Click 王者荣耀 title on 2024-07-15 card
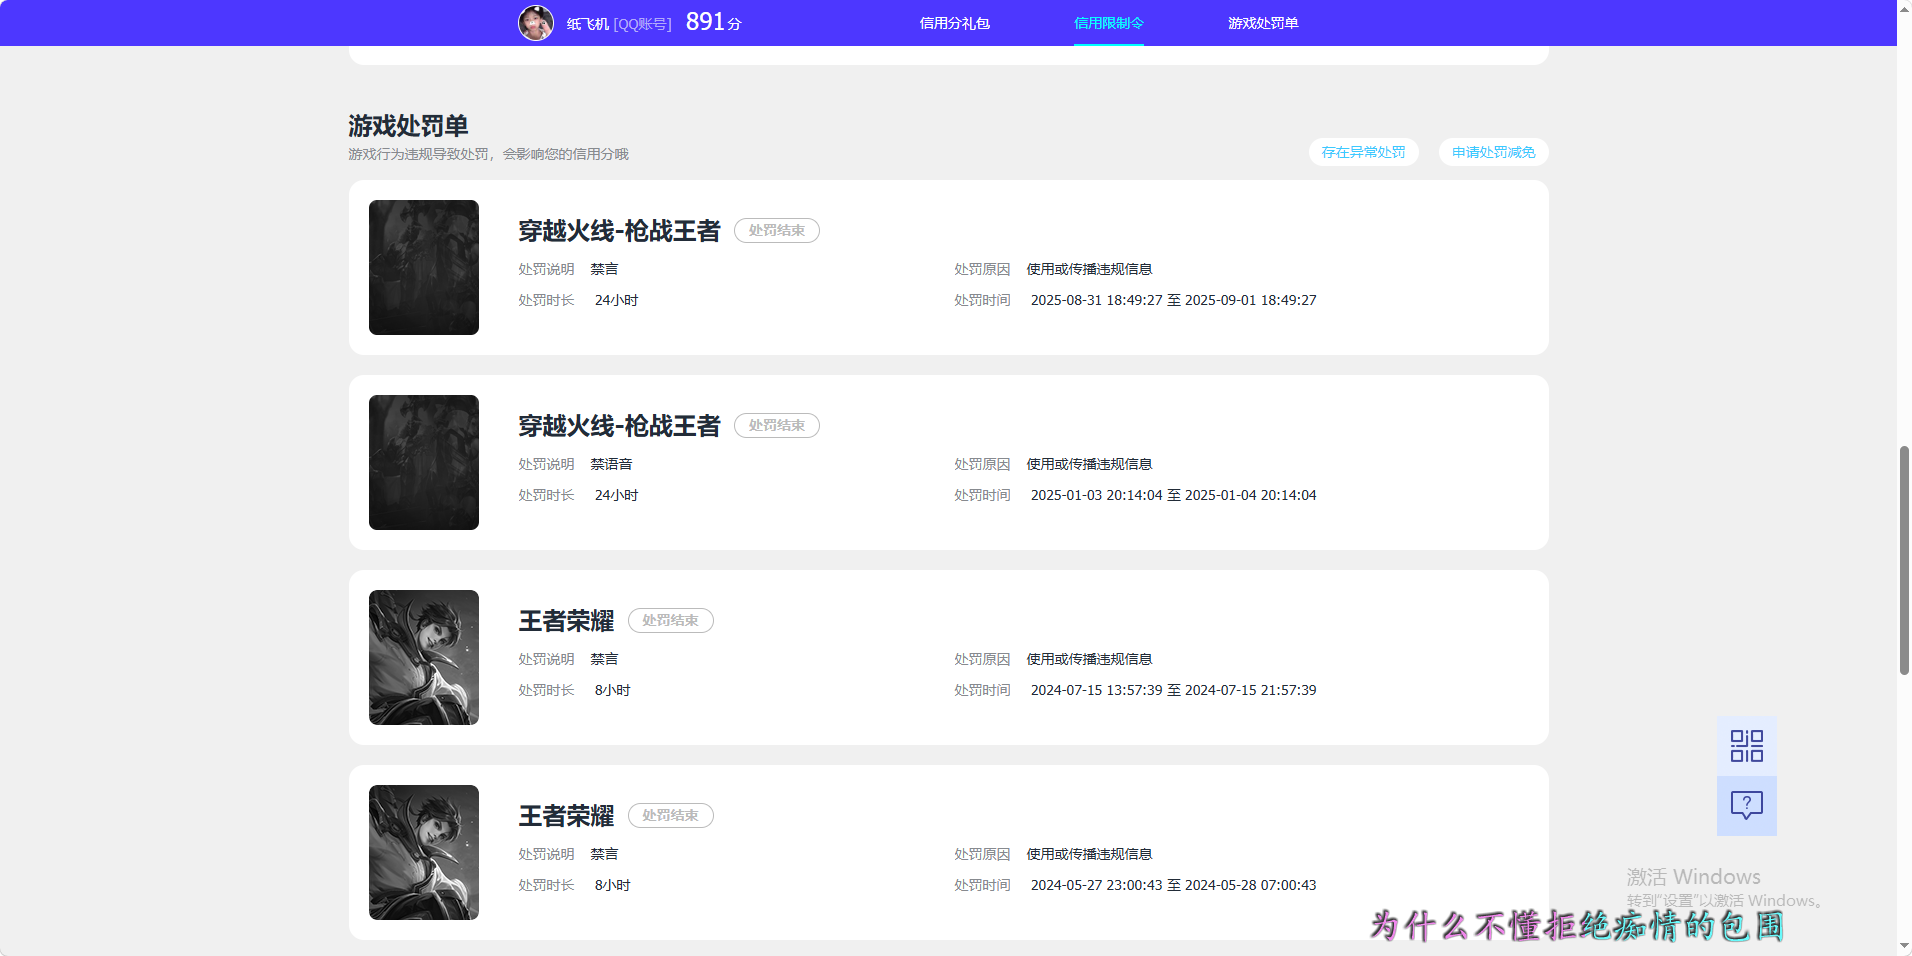The height and width of the screenshot is (956, 1912). point(566,621)
